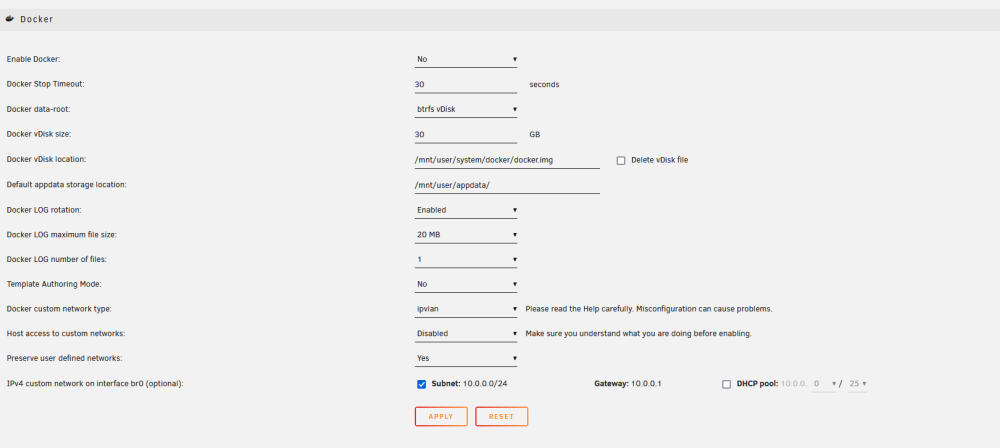This screenshot has width=1000, height=448.
Task: Open the Enable Docker dropdown
Action: (466, 59)
